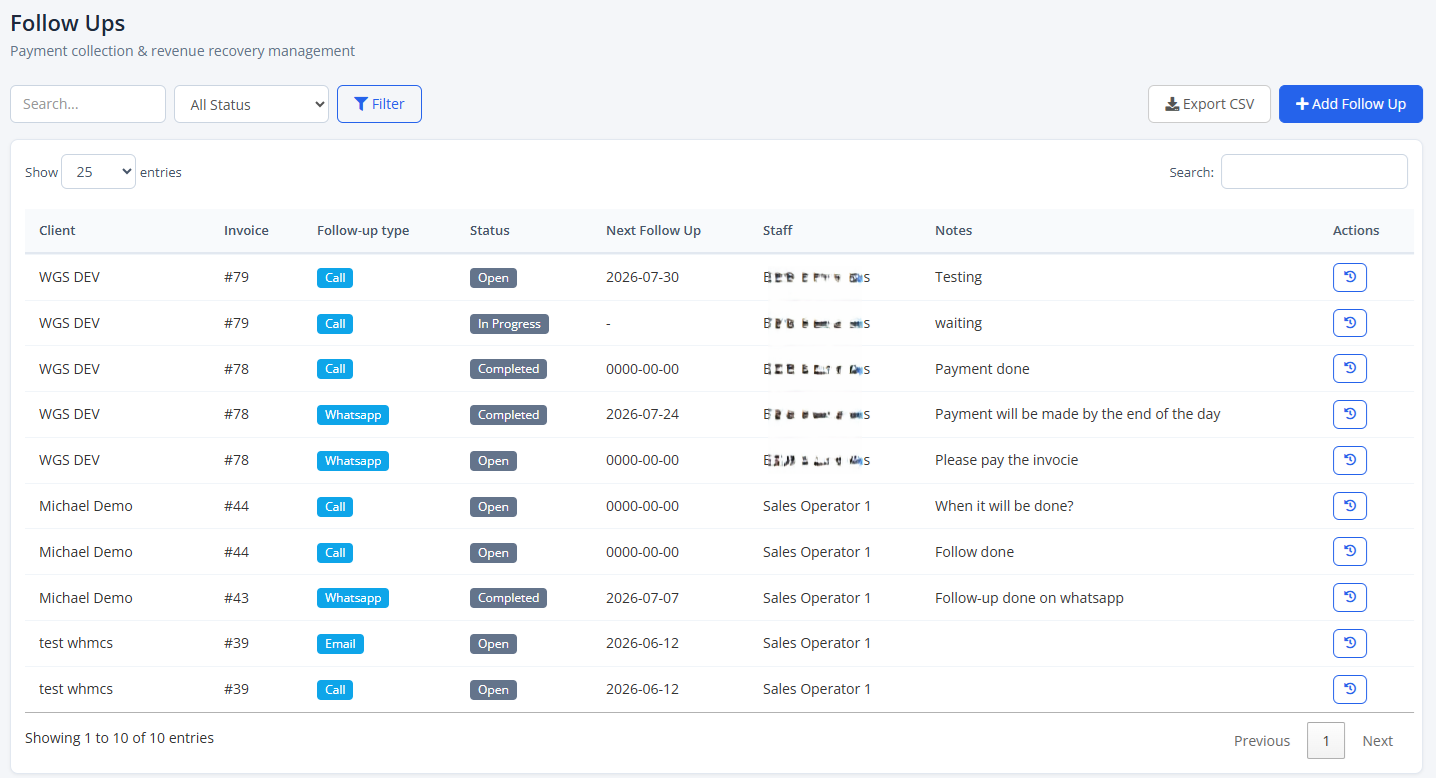Select page 1 in pagination
The width and height of the screenshot is (1436, 778).
[1326, 741]
